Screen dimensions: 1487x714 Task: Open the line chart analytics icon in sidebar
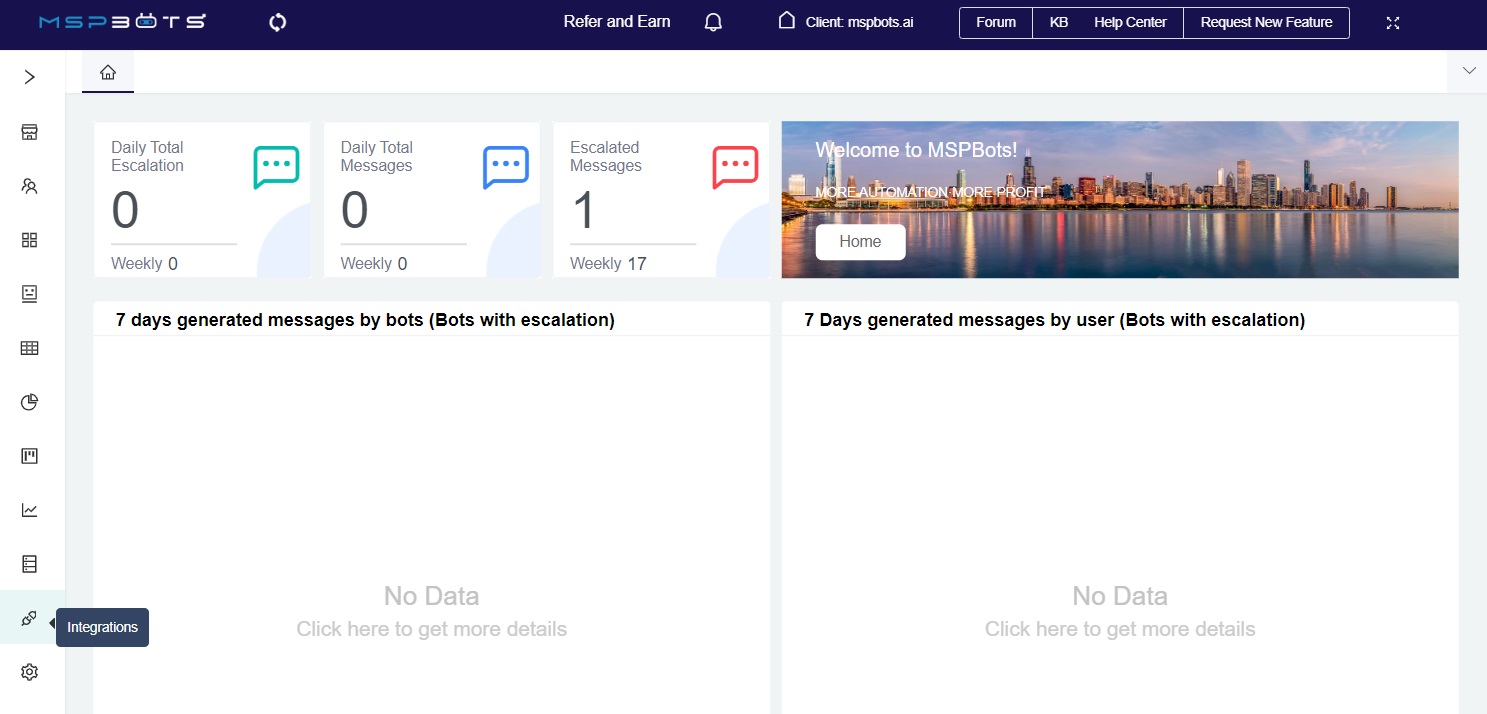(x=29, y=510)
